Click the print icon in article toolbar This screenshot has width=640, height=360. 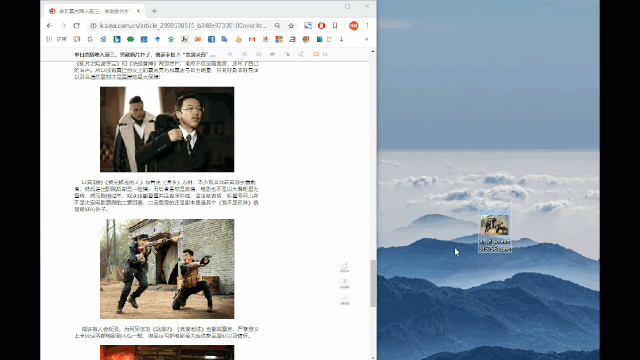tap(272, 54)
